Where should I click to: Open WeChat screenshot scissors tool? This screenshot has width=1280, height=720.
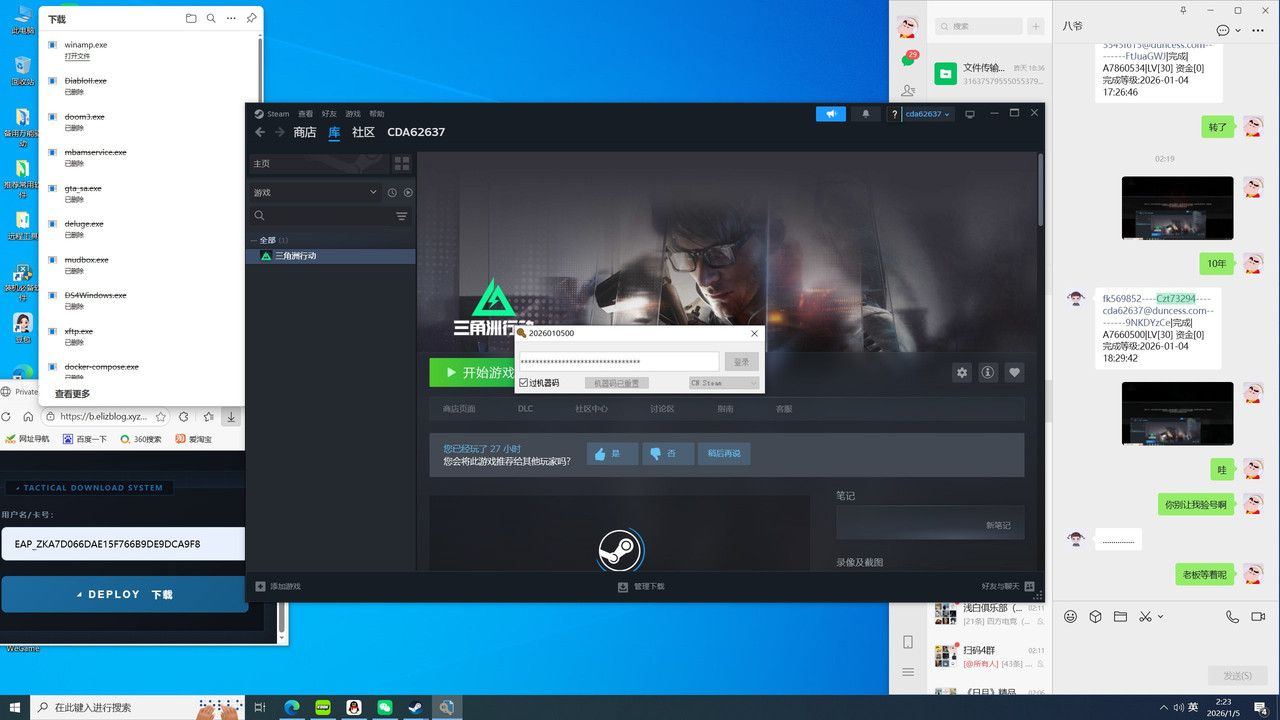pos(1146,617)
